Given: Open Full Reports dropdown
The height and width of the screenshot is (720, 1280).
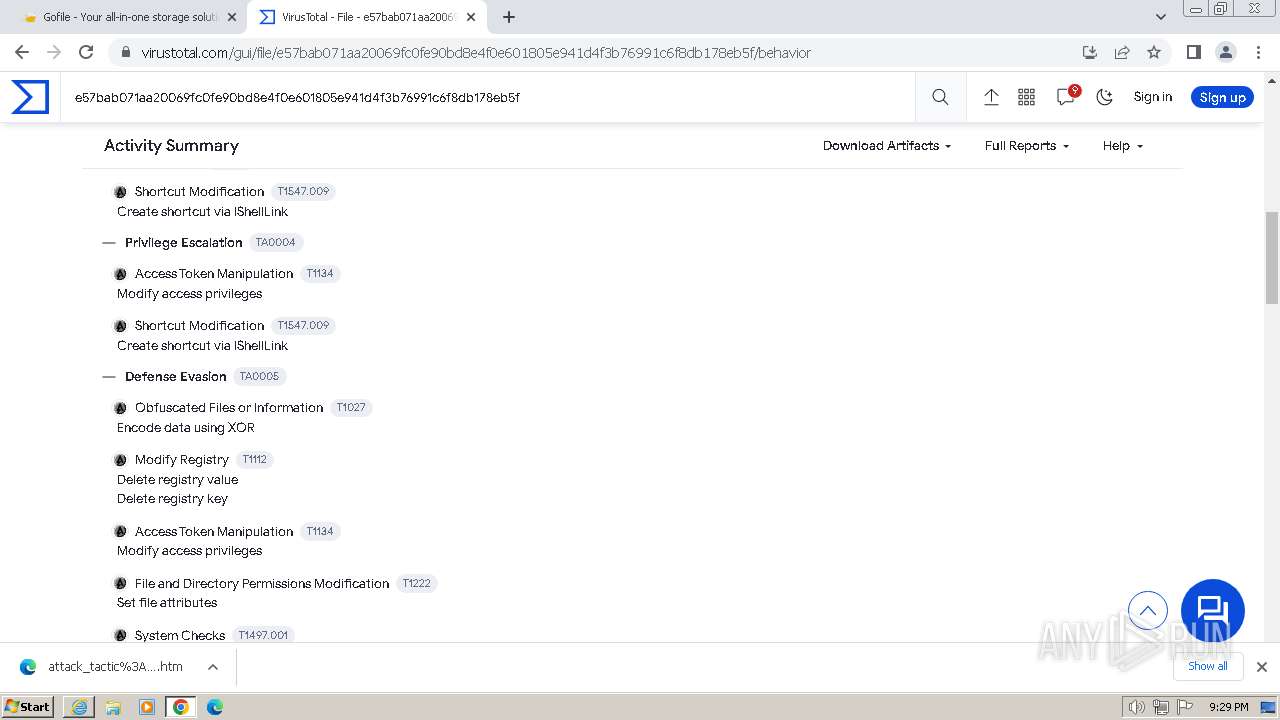Looking at the screenshot, I should [x=1027, y=146].
